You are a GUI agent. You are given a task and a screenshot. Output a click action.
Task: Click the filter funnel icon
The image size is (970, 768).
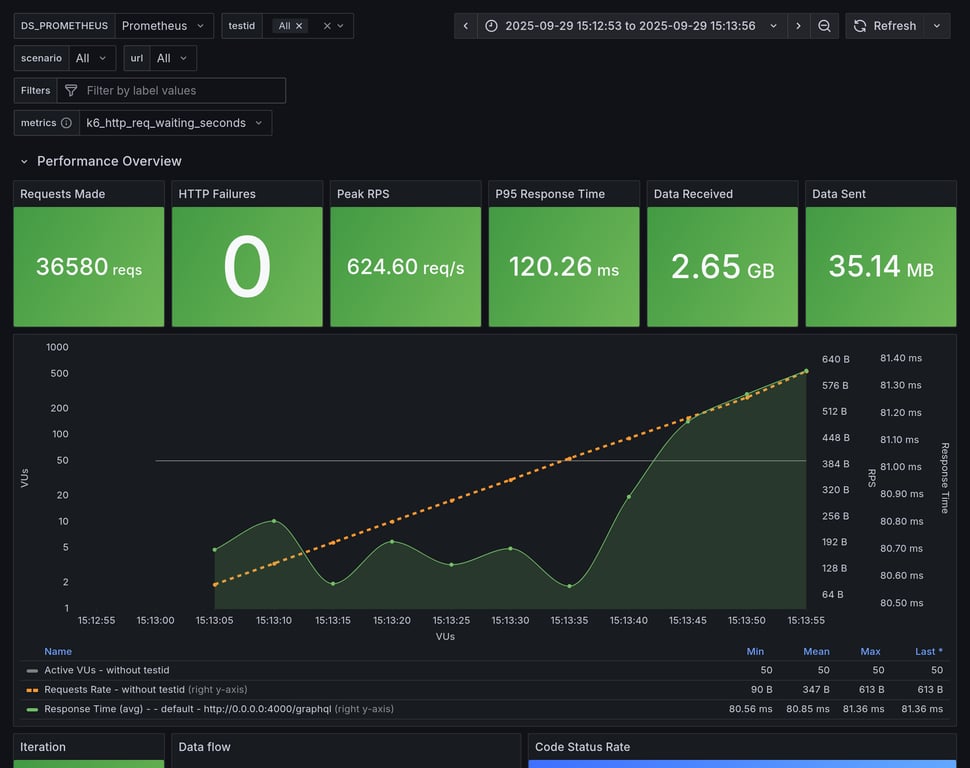tap(71, 90)
